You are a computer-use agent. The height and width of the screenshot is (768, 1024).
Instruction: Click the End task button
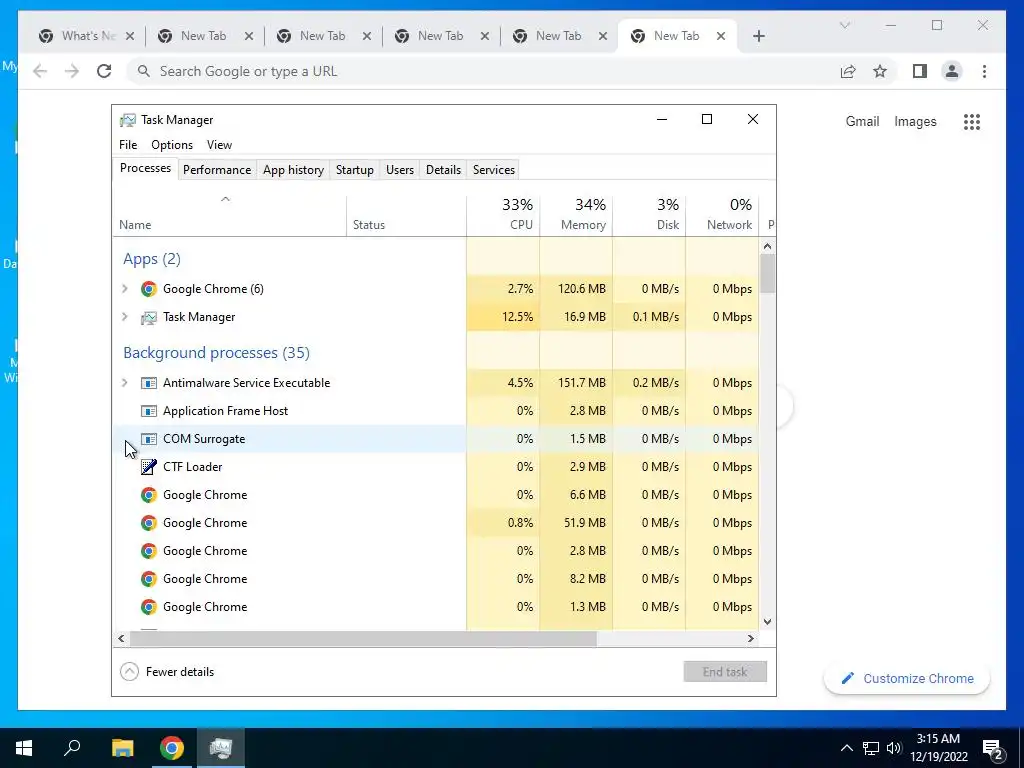(725, 671)
